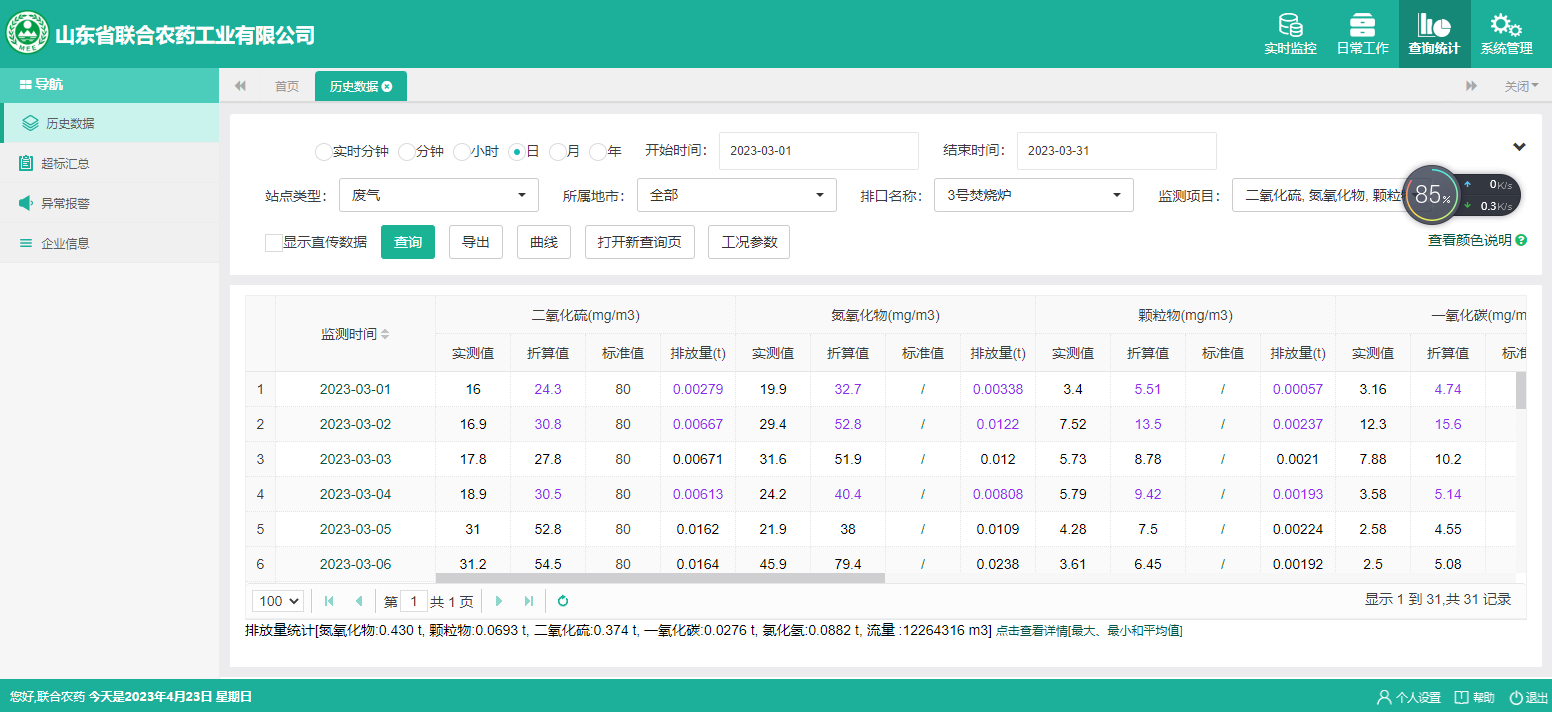The height and width of the screenshot is (712, 1552).
Task: Open the 查询统计 chart icon
Action: (1434, 25)
